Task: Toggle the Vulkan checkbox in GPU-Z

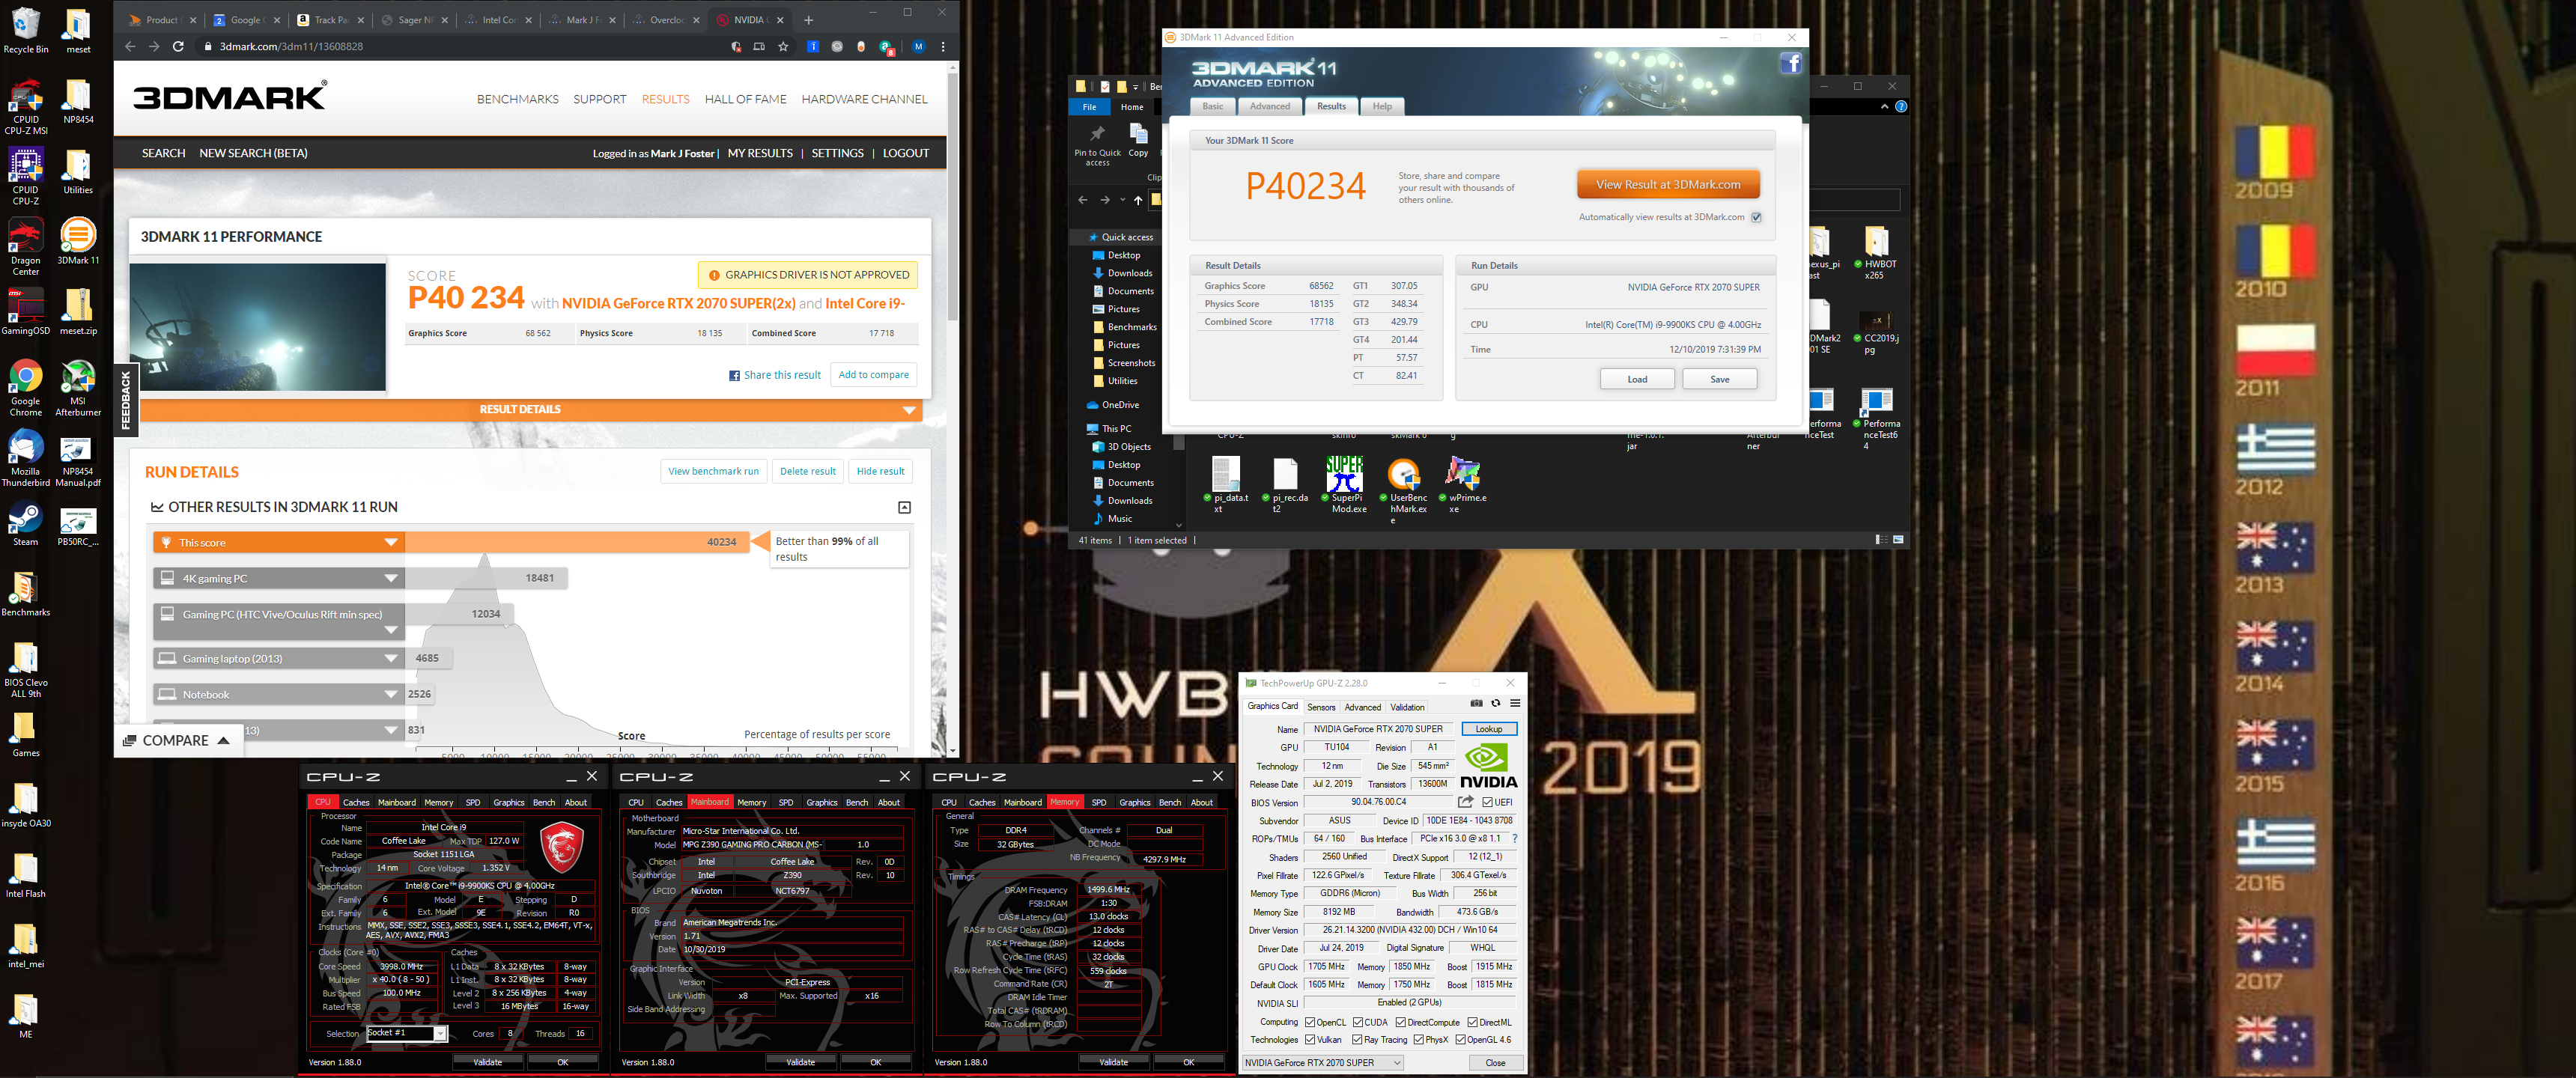Action: (1309, 1040)
